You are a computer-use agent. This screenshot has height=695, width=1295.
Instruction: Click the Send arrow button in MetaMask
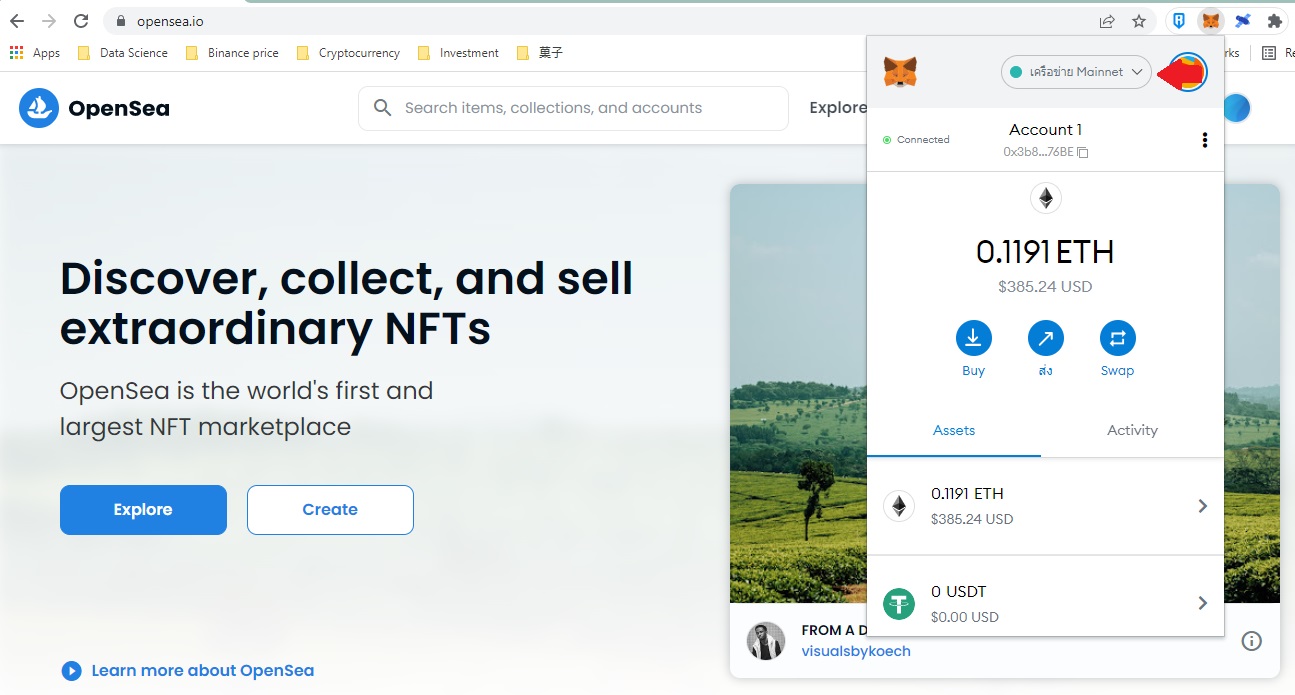[x=1045, y=339]
